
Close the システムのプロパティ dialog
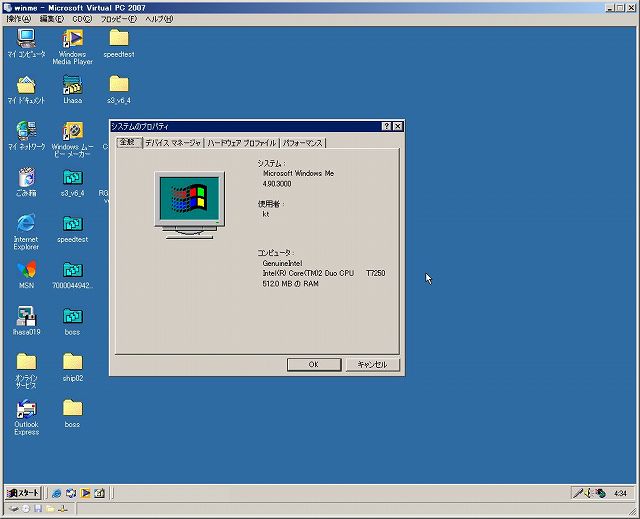(398, 126)
